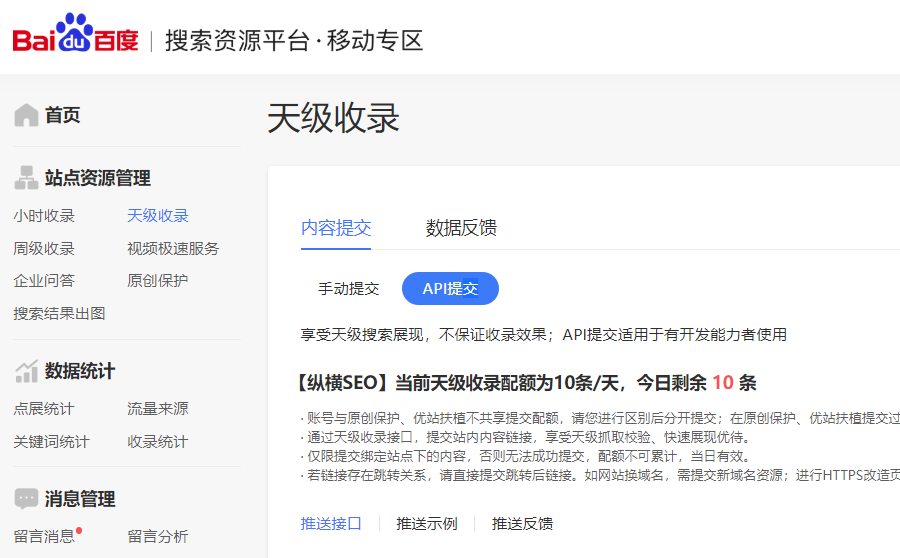Open 首页 in the sidebar
Viewport: 900px width, 558px height.
62,115
